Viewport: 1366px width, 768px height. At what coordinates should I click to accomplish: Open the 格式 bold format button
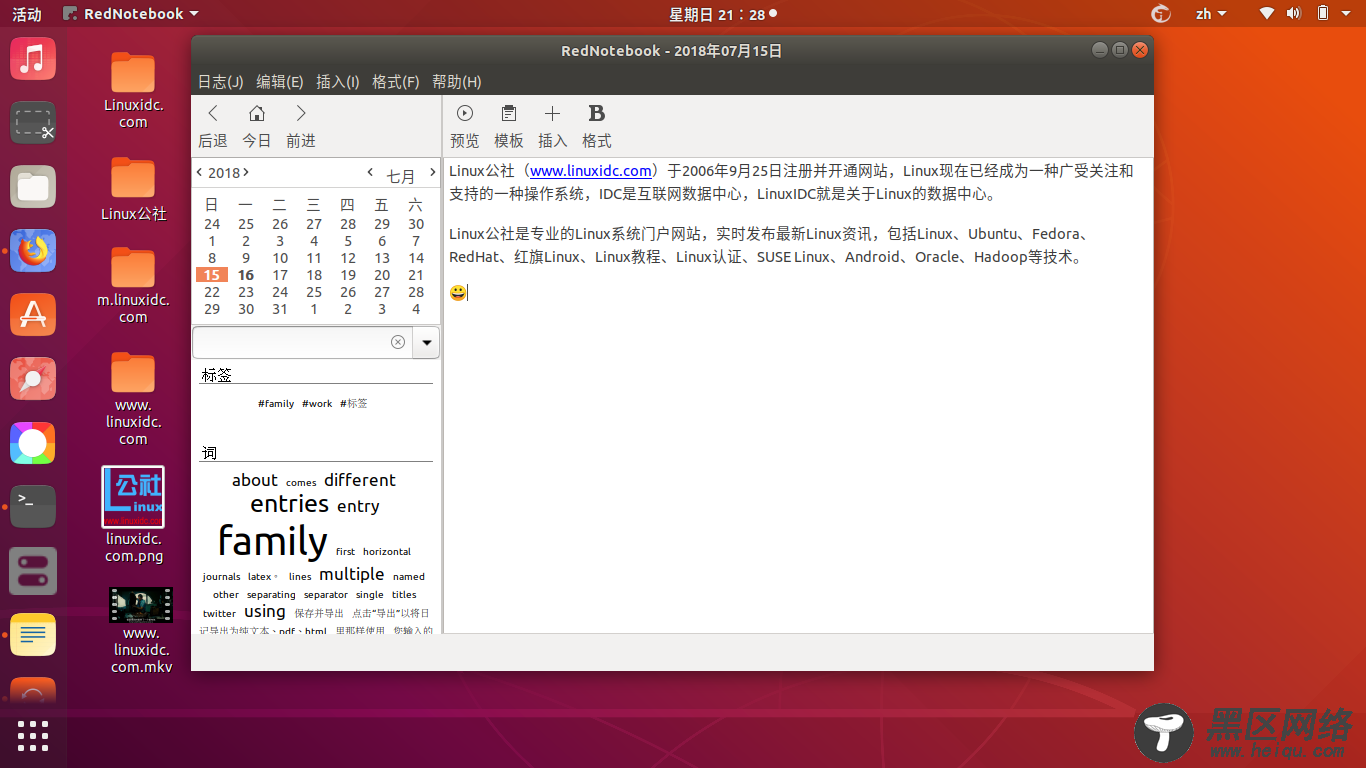tap(597, 126)
